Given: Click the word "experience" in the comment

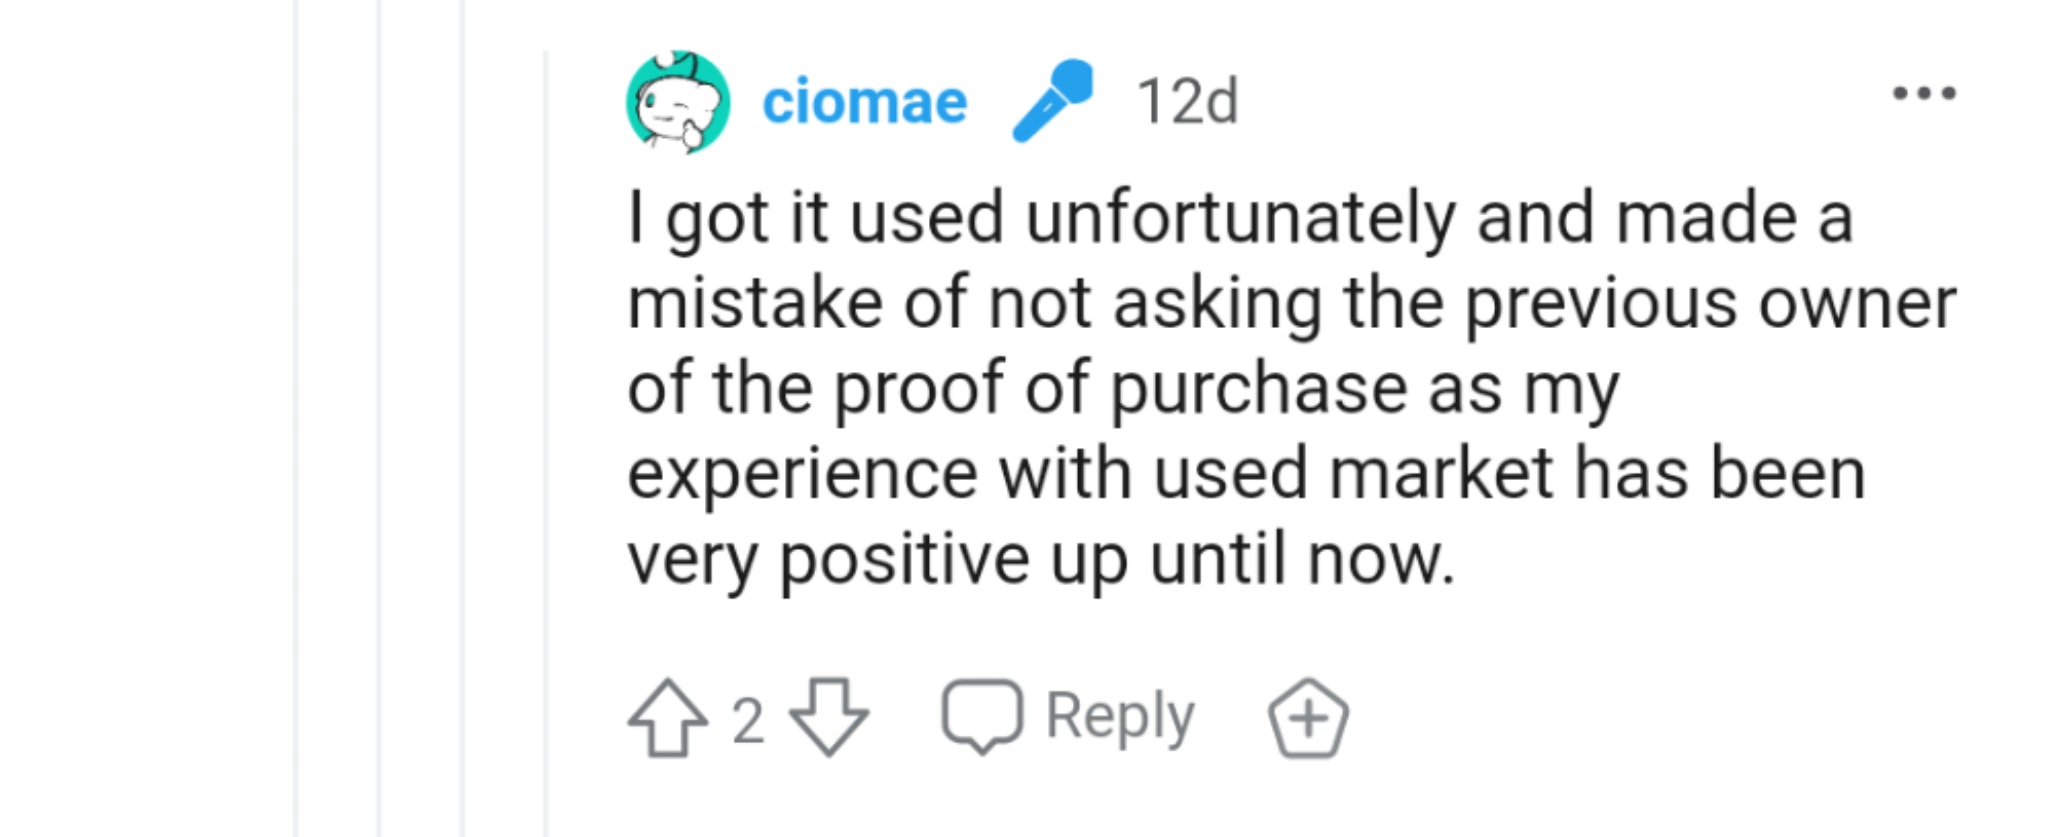Looking at the screenshot, I should click(802, 473).
